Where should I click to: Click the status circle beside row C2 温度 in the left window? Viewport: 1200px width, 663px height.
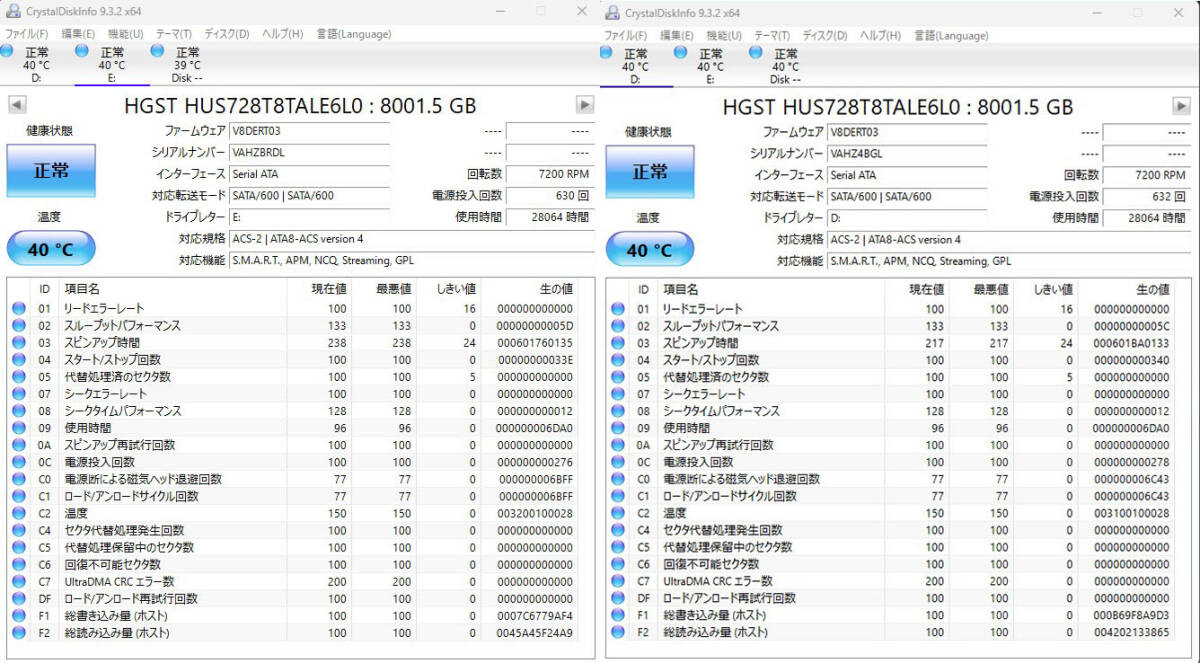tap(18, 513)
